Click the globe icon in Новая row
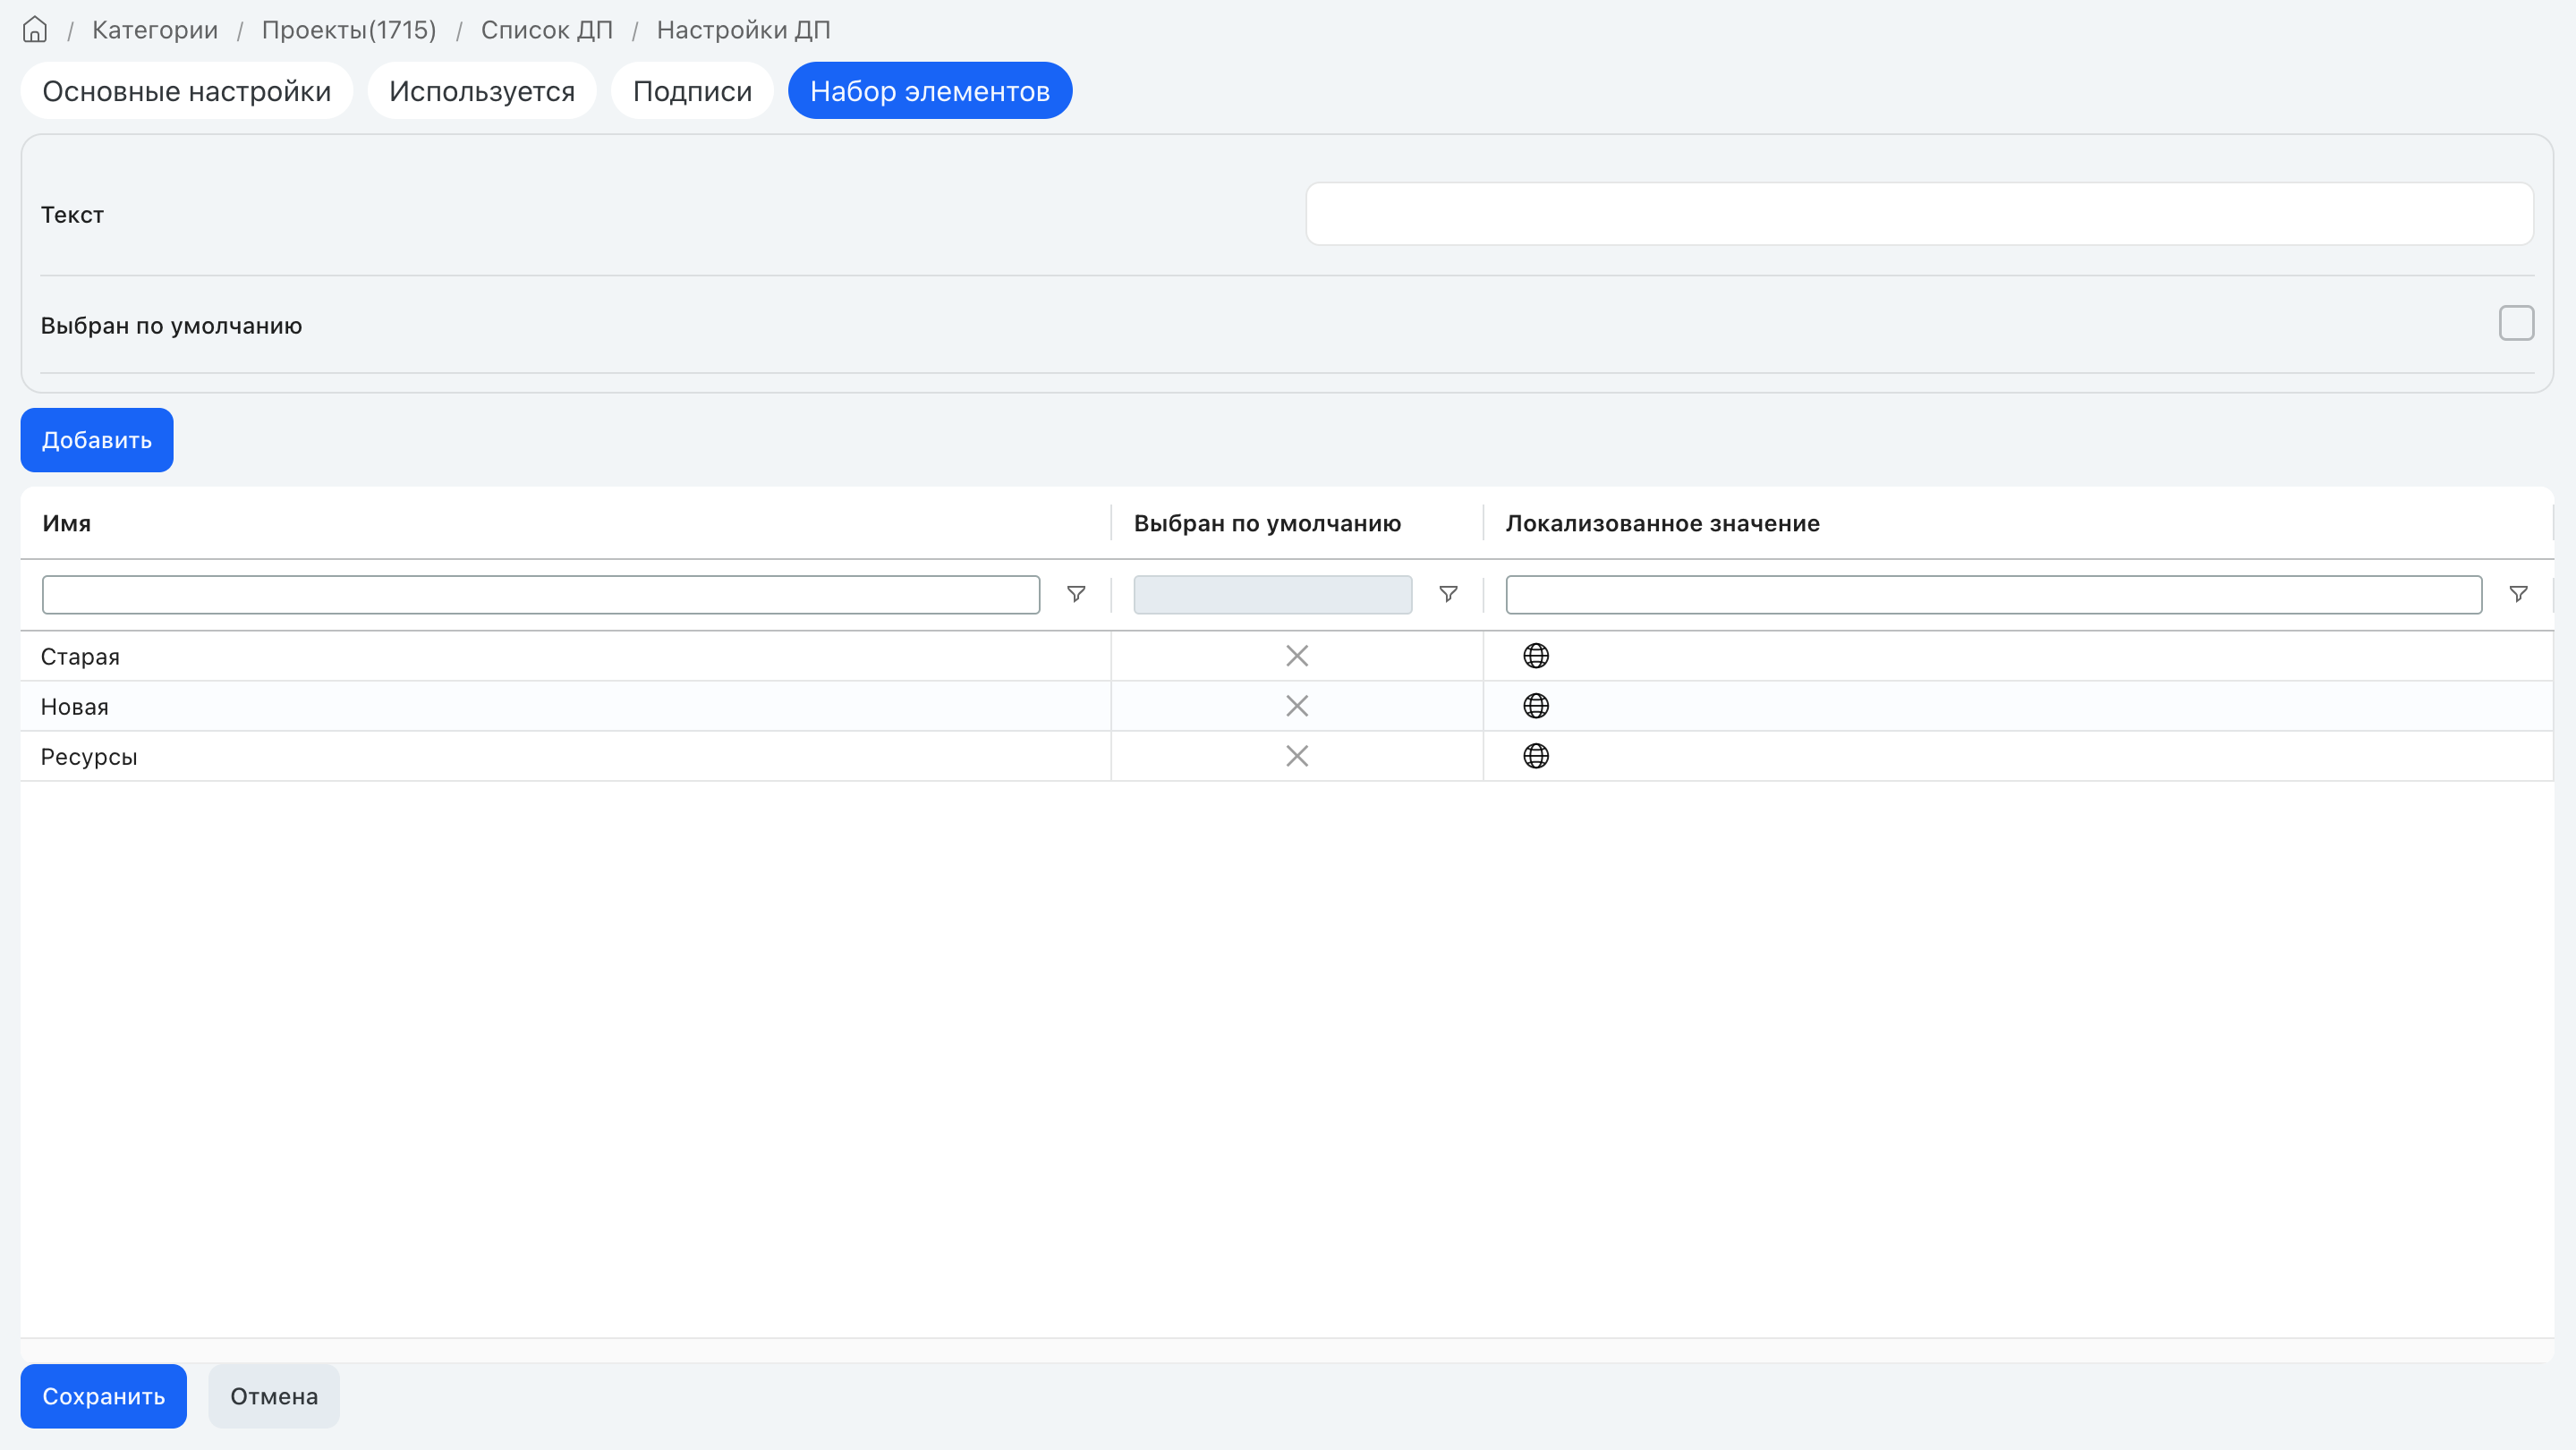Screen dimensions: 2576x1450 coord(1536,706)
